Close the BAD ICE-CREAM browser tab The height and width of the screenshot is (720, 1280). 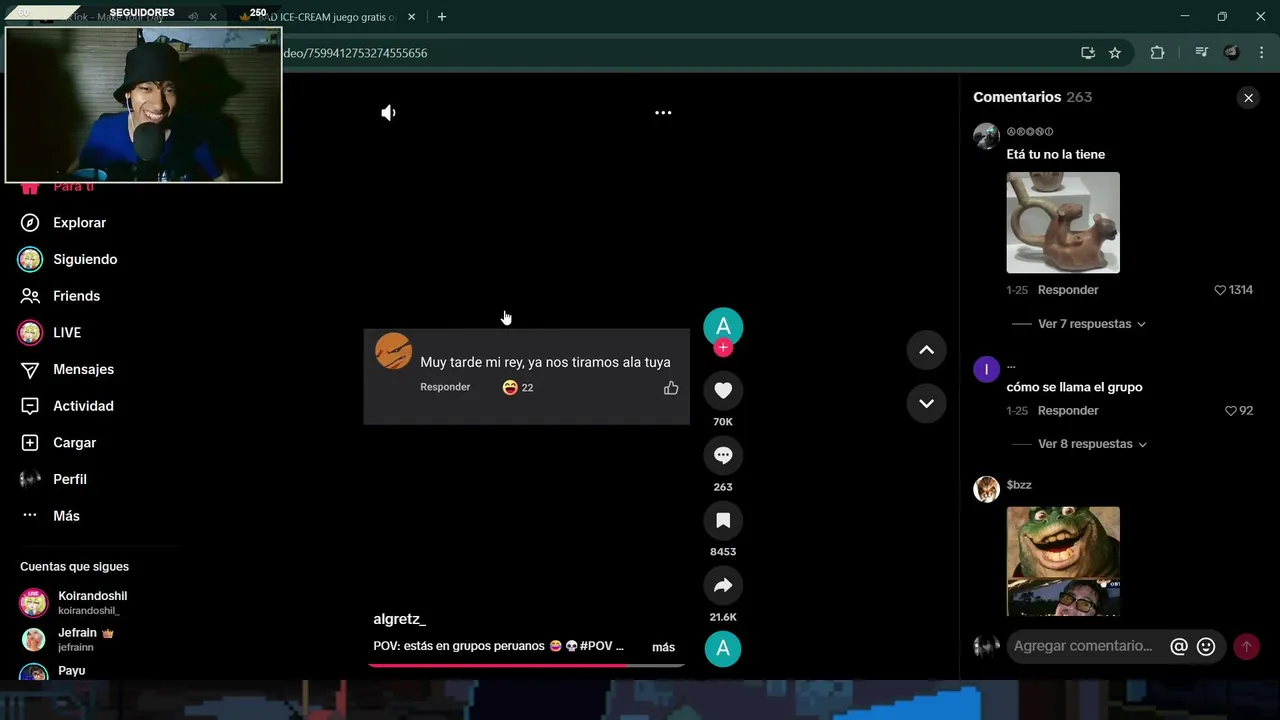pyautogui.click(x=411, y=17)
